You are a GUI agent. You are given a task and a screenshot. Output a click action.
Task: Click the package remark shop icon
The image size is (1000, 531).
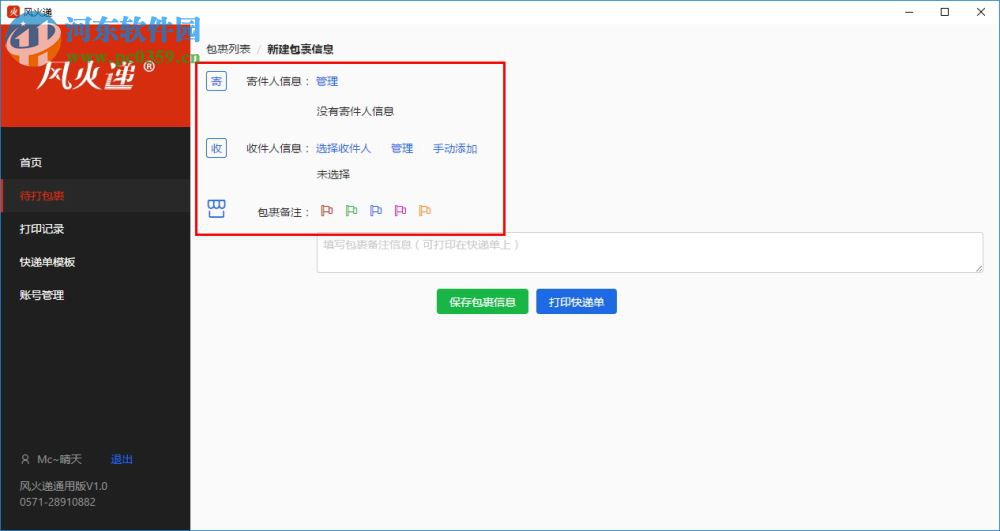coord(217,209)
